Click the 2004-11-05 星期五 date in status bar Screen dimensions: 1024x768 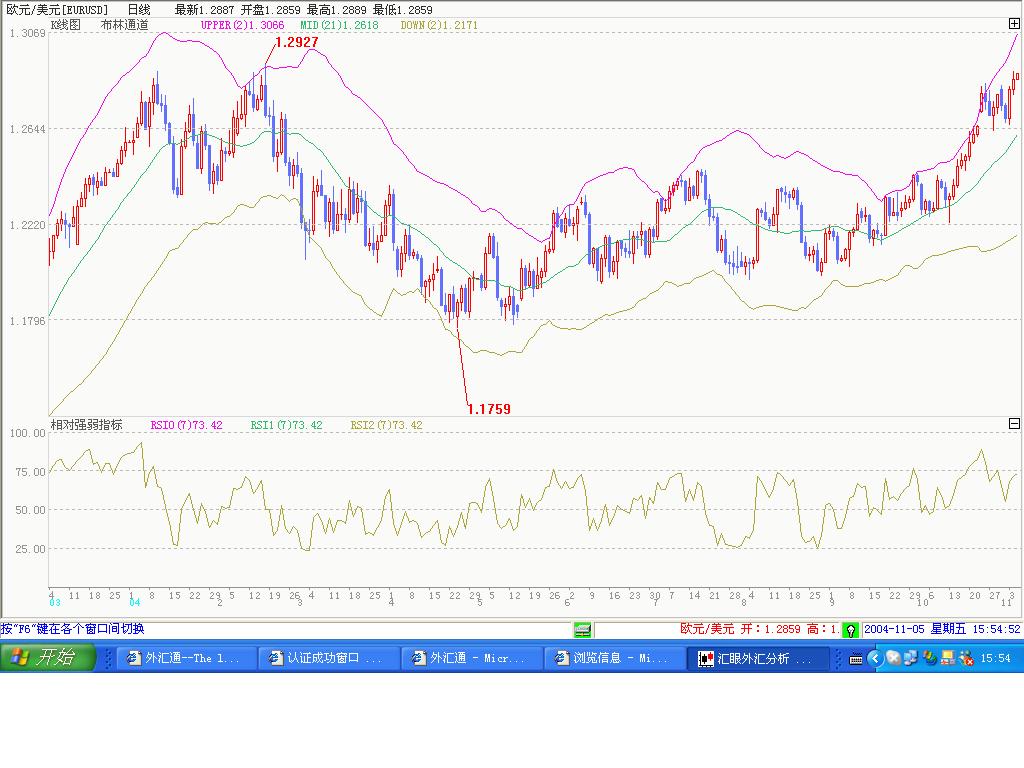click(x=915, y=630)
